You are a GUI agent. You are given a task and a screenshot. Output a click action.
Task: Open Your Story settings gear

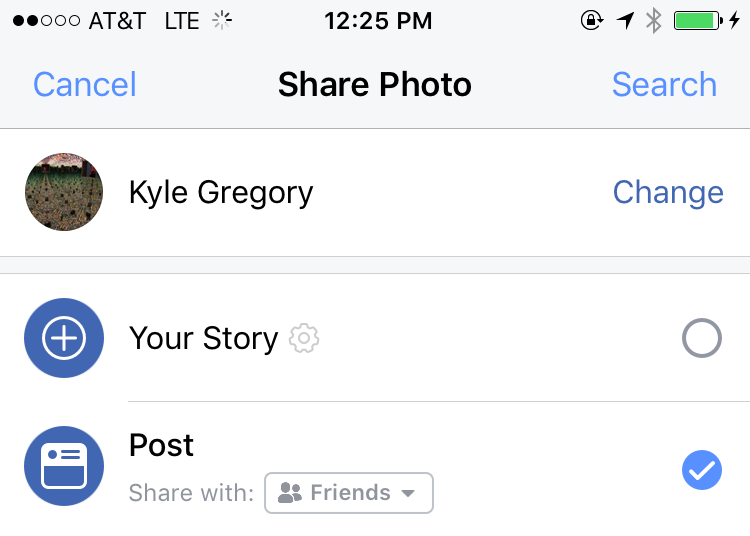[x=304, y=339]
